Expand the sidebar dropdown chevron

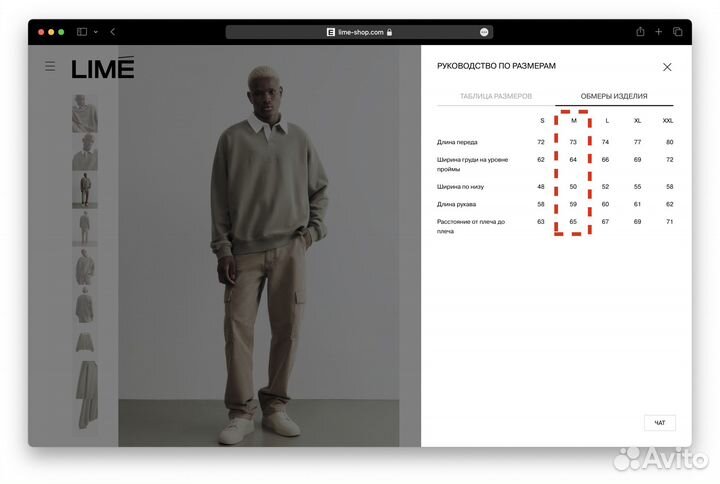[95, 32]
